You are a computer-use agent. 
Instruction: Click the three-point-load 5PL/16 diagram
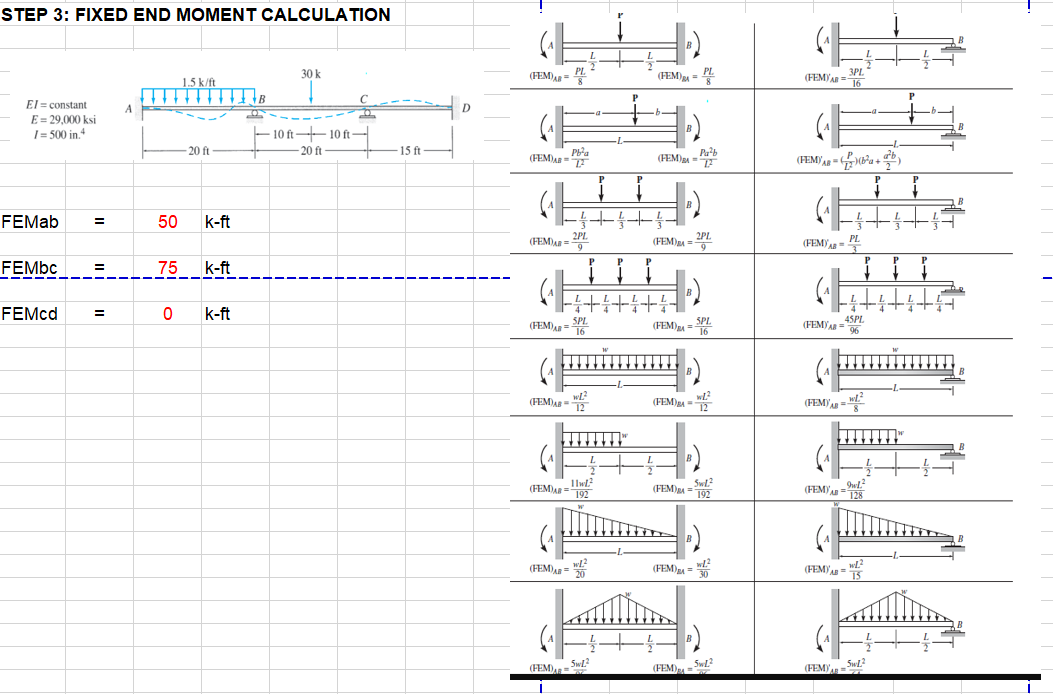[x=620, y=295]
